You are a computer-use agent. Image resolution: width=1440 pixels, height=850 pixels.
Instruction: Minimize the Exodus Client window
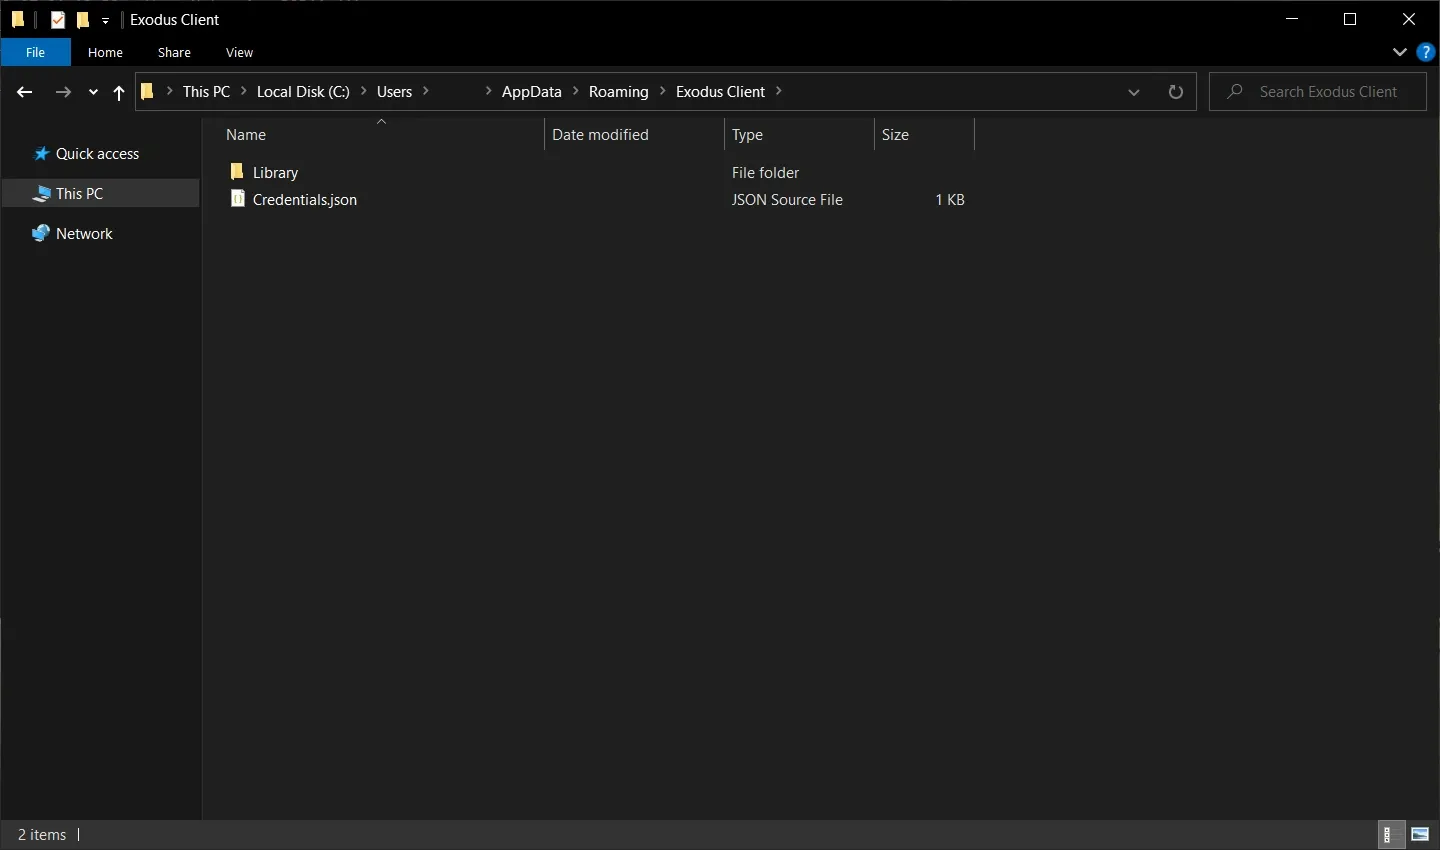(1292, 19)
